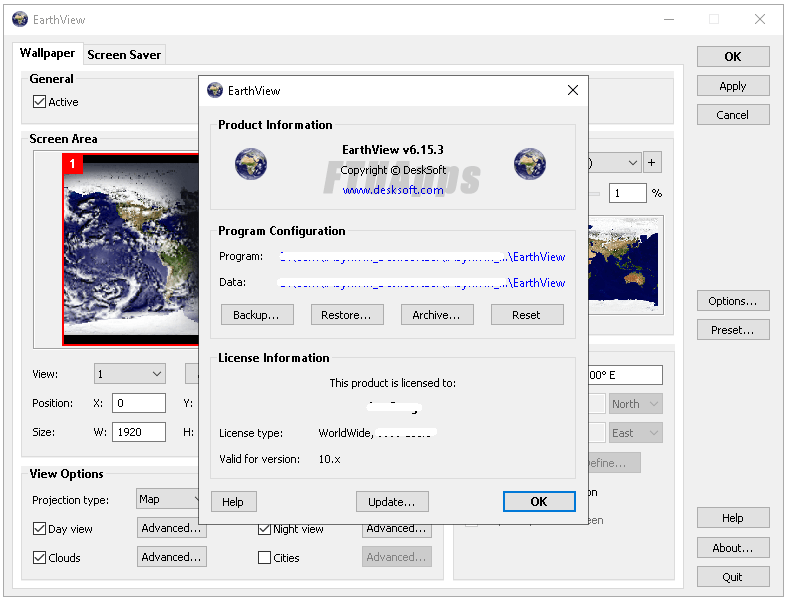The width and height of the screenshot is (785, 599).
Task: Click the left globe icon in Product Information
Action: pos(251,164)
